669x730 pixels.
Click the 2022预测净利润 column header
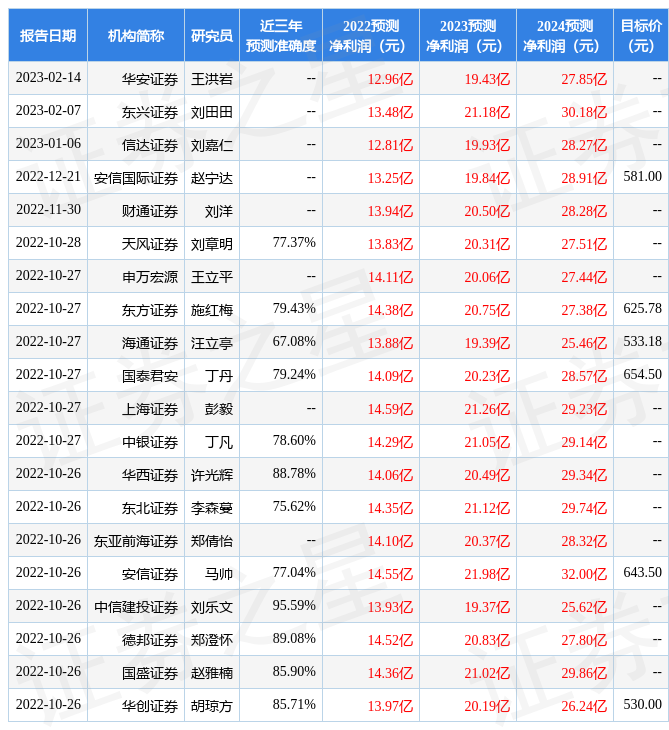click(371, 35)
